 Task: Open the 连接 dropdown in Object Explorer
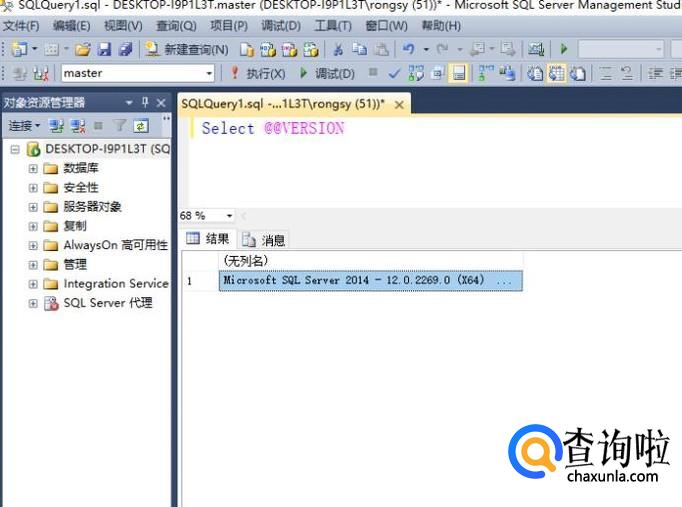pyautogui.click(x=24, y=126)
